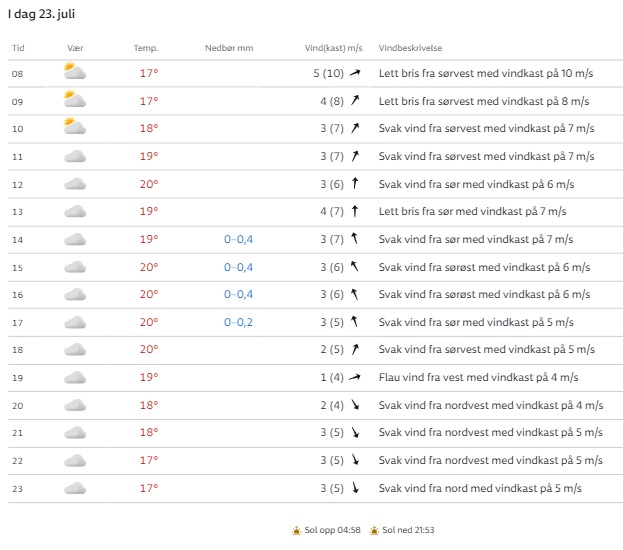The width and height of the screenshot is (623, 550).
Task: Click the wind direction arrow at 08
Action: pos(354,73)
